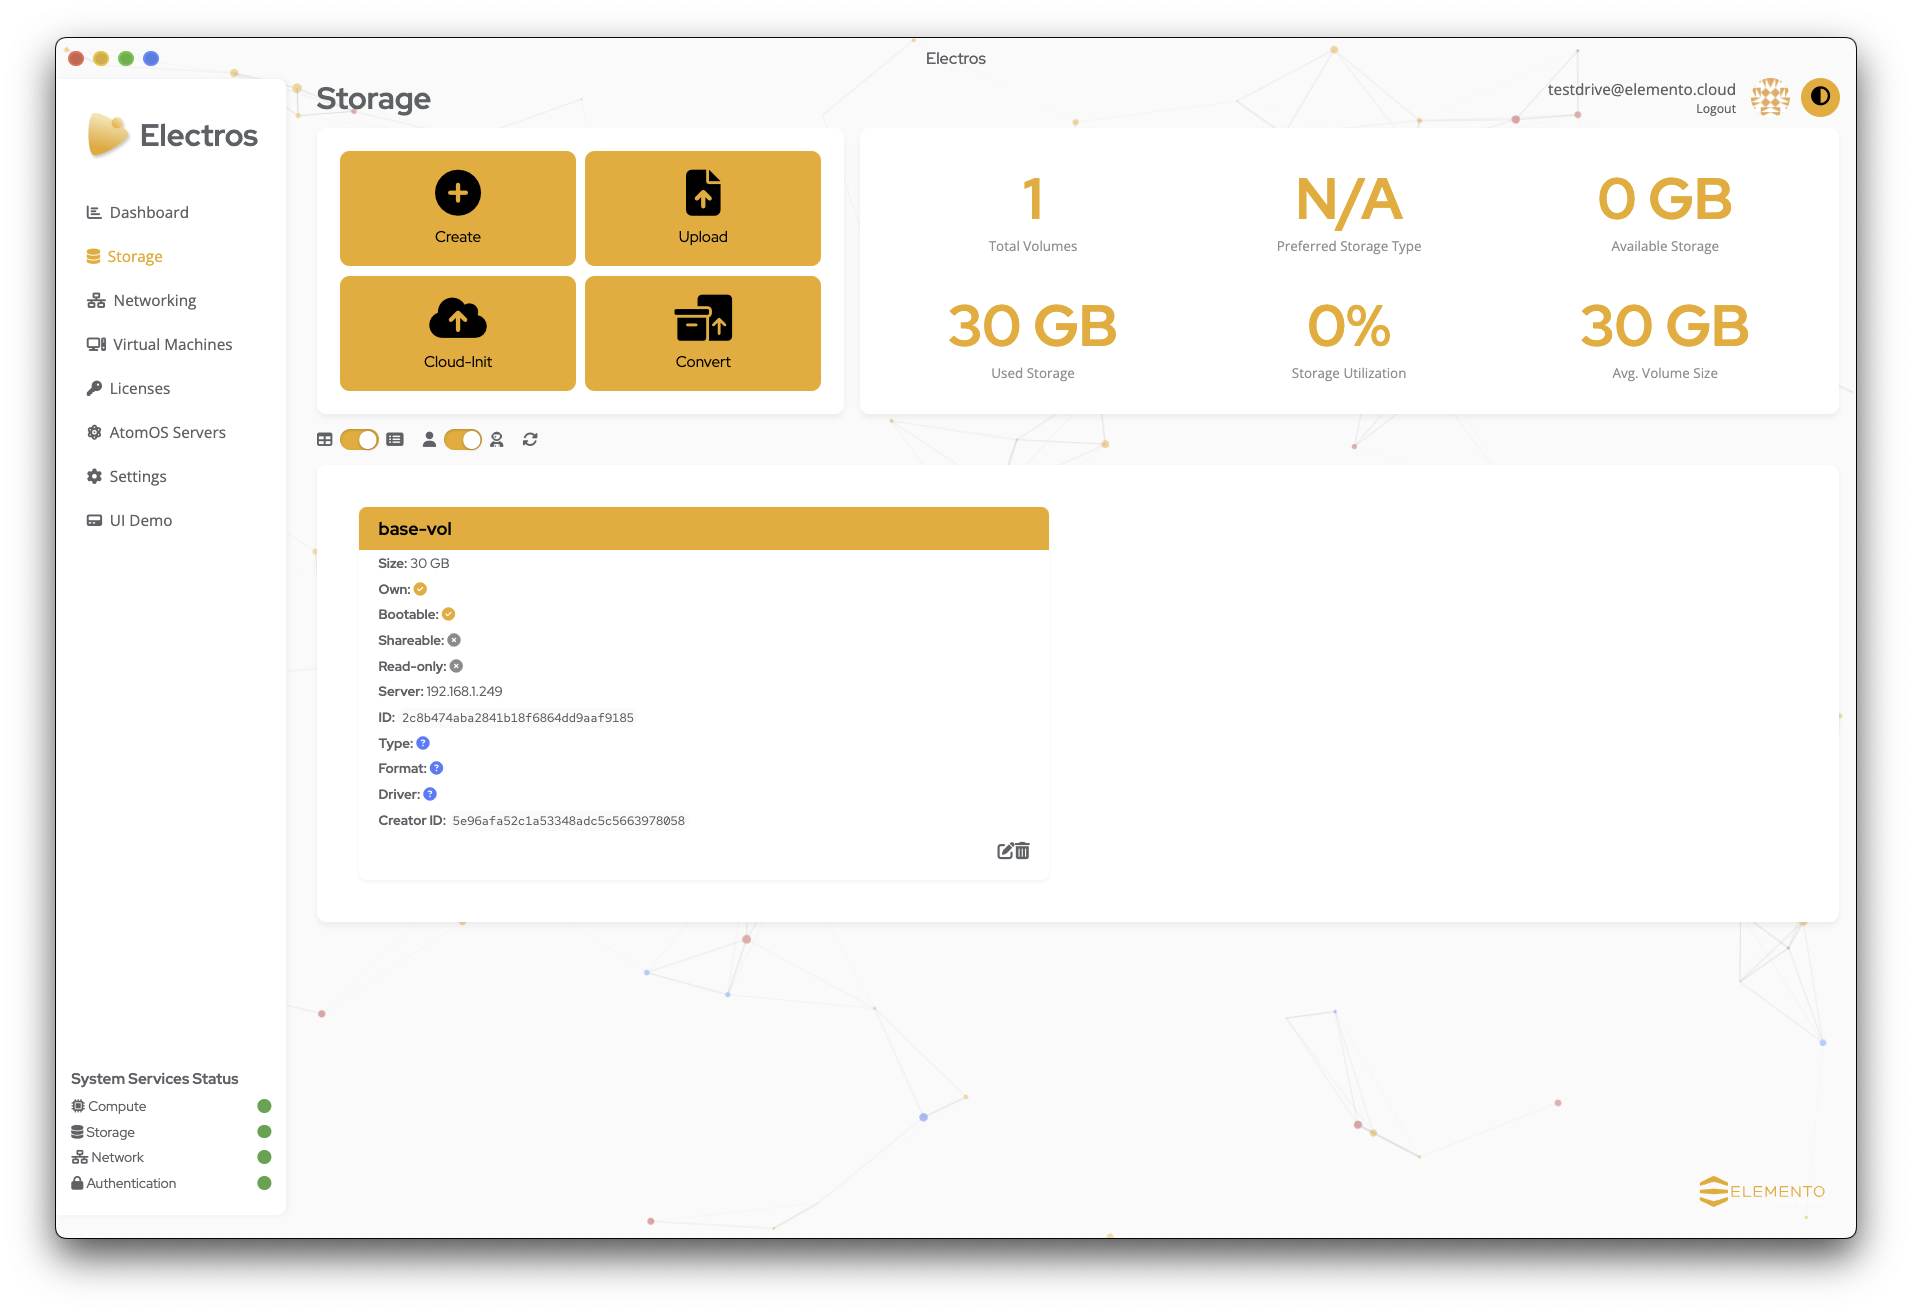Click the Create volume tile
This screenshot has height=1312, width=1912.
[x=457, y=208]
